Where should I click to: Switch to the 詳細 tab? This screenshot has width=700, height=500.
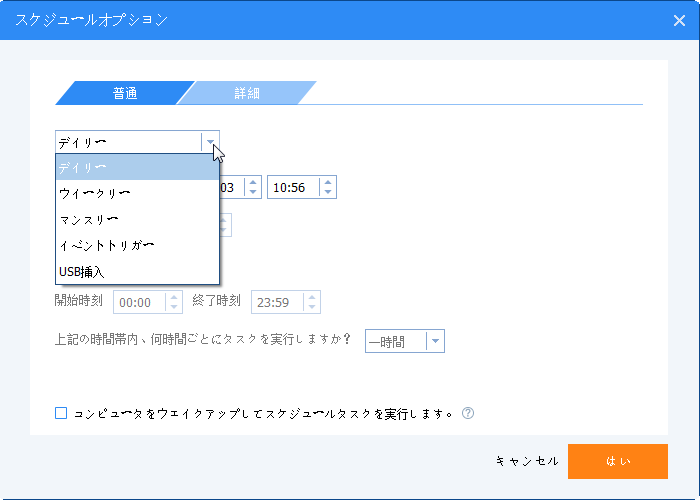pyautogui.click(x=247, y=93)
